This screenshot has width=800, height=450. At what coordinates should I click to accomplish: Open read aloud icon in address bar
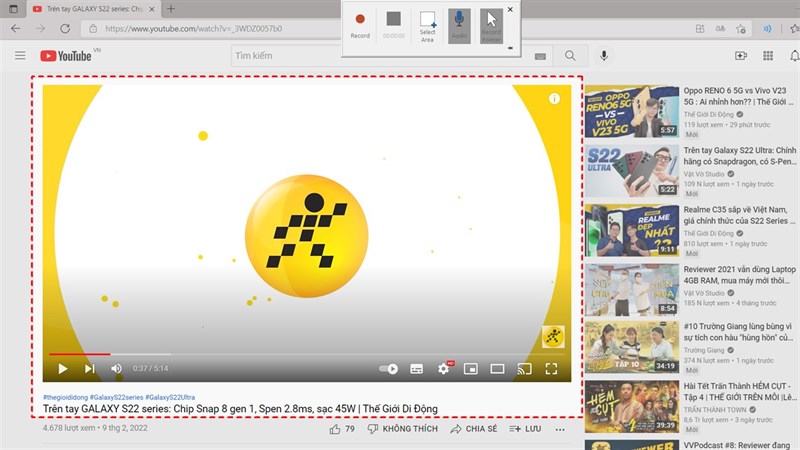pos(767,29)
